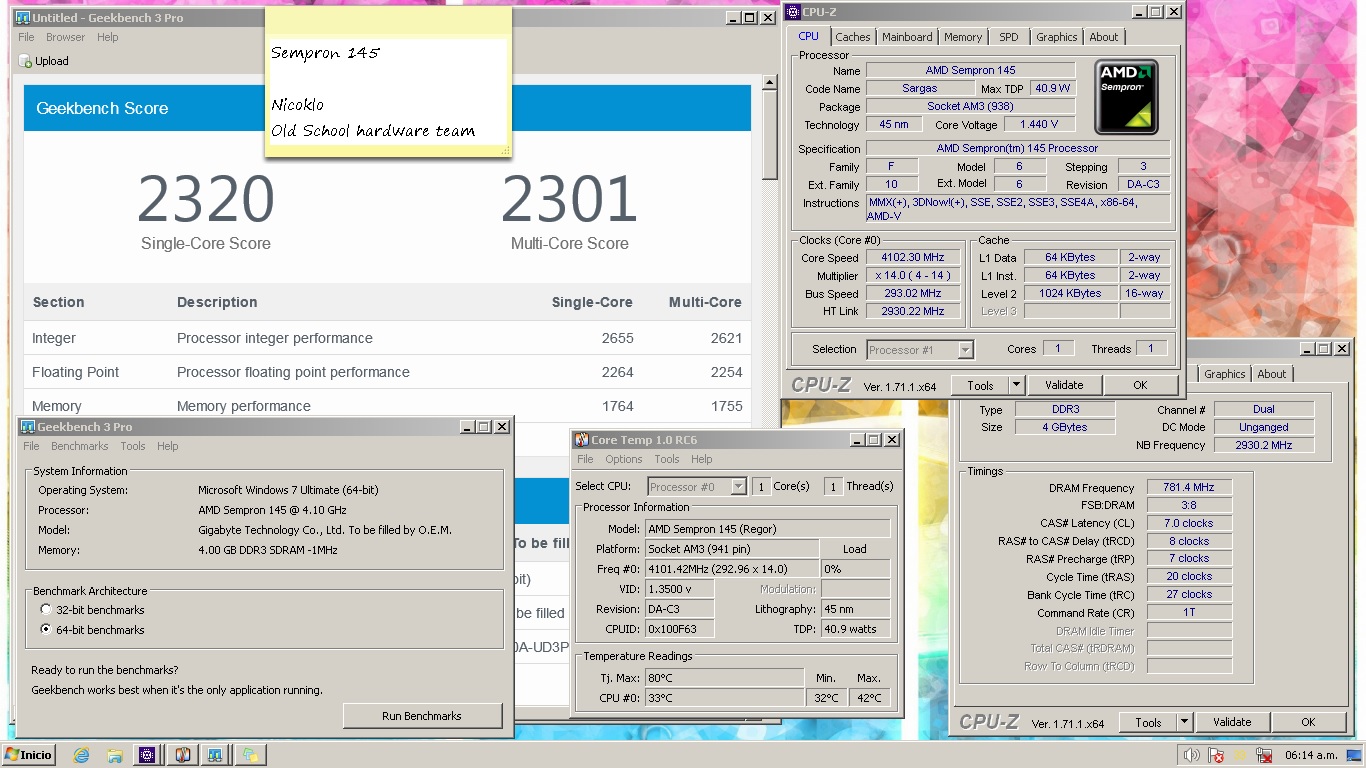Open the Action Center flag tray icon
The width and height of the screenshot is (1366, 768).
(1217, 755)
